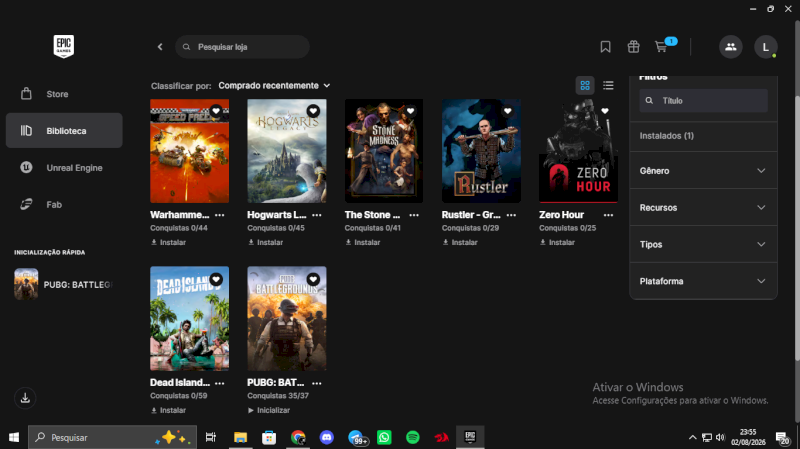Install Dead Island
The height and width of the screenshot is (449, 800).
click(x=168, y=410)
